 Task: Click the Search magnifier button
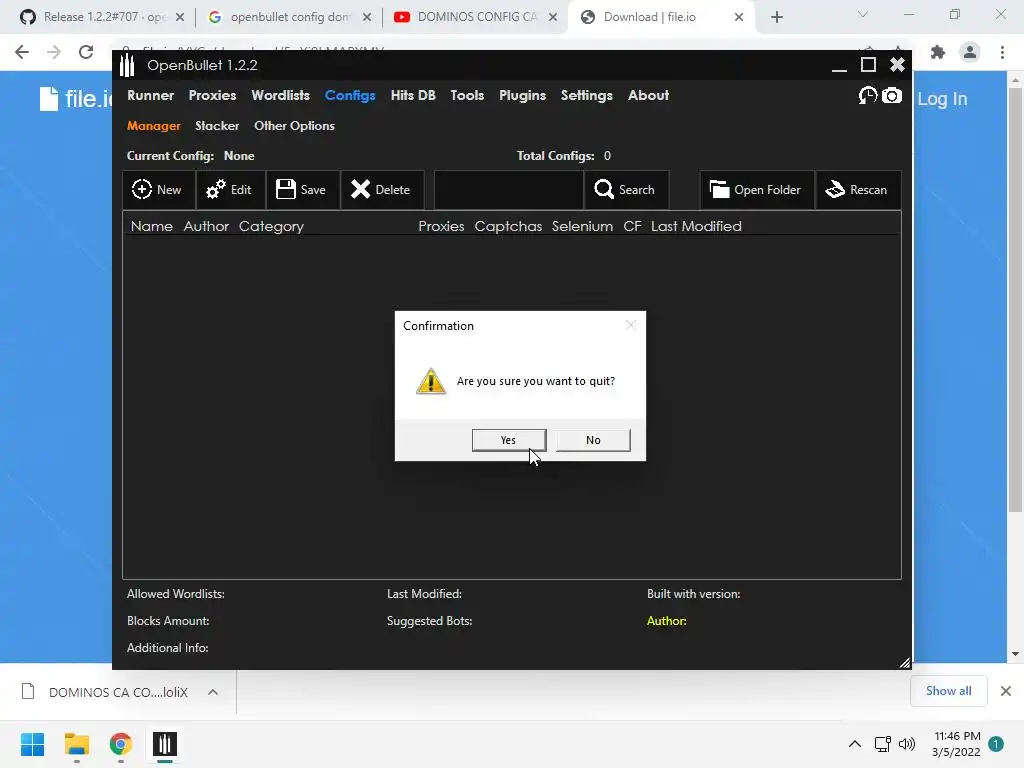pyautogui.click(x=626, y=190)
